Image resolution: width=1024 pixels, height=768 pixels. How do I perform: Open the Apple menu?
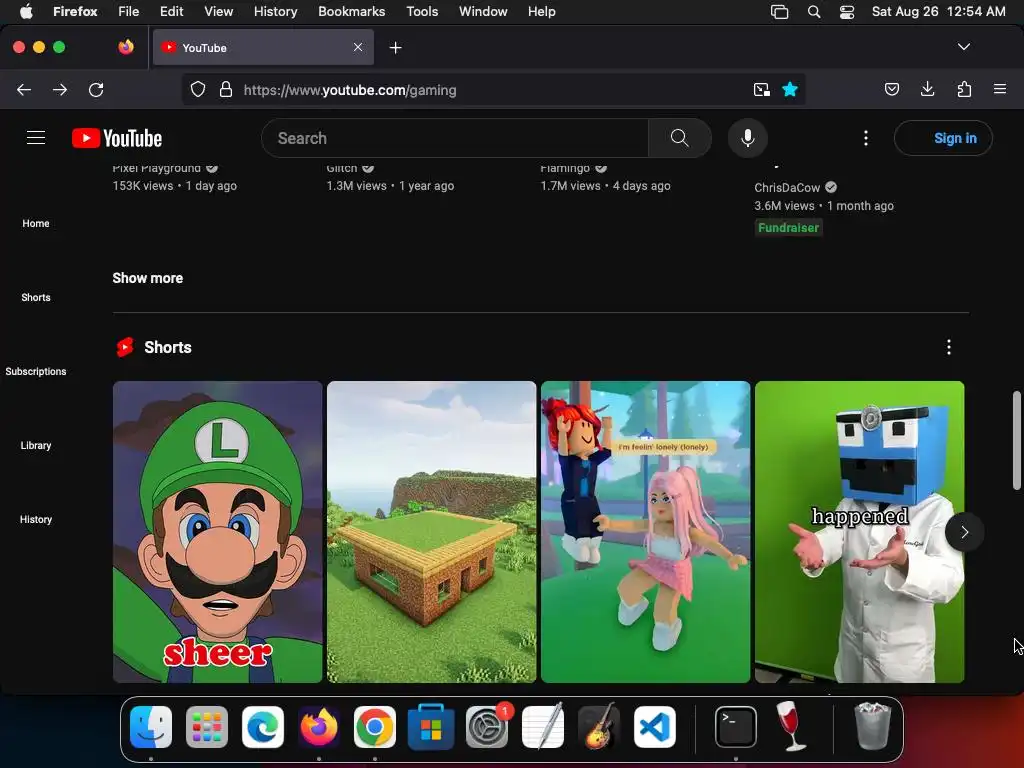(26, 12)
